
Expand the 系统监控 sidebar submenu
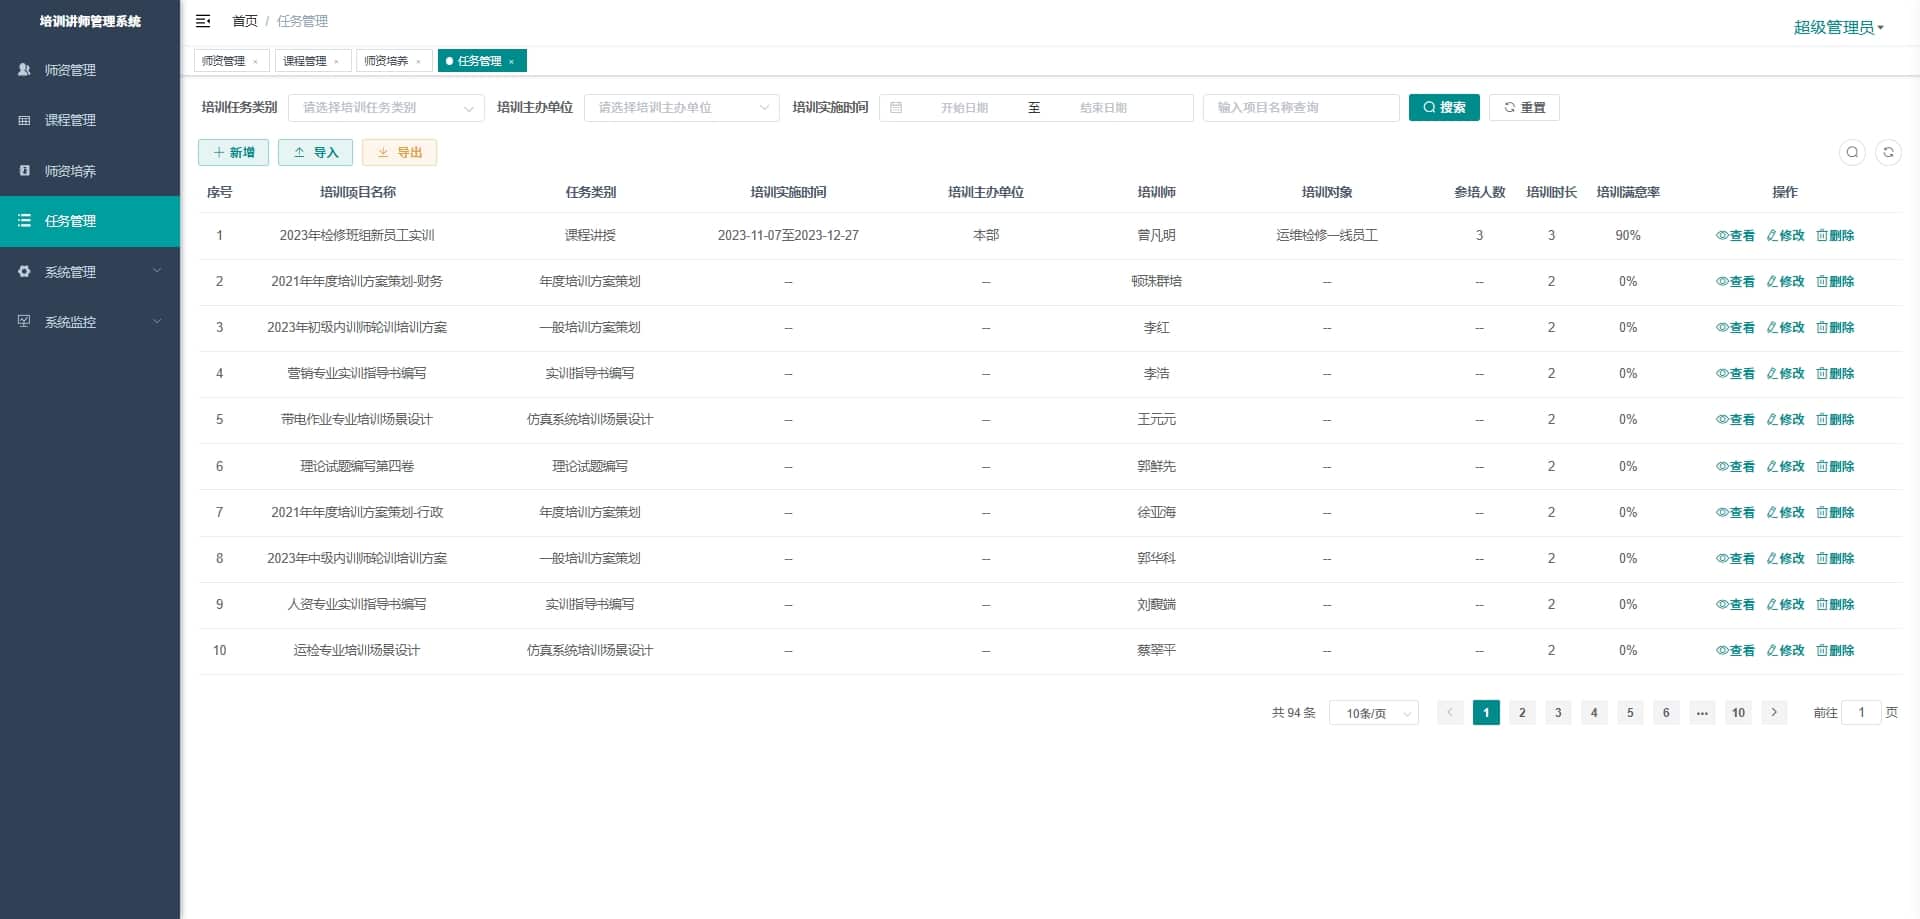pyautogui.click(x=90, y=322)
